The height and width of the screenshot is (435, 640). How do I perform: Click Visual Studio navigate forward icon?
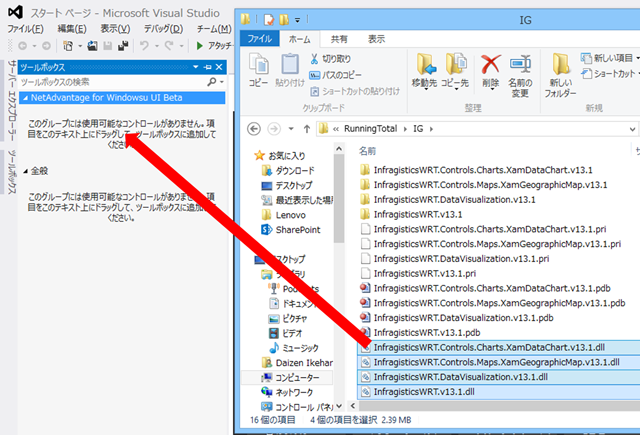pos(47,46)
